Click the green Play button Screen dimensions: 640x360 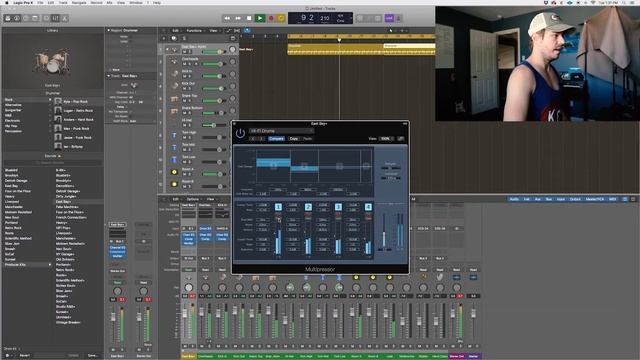[x=260, y=18]
